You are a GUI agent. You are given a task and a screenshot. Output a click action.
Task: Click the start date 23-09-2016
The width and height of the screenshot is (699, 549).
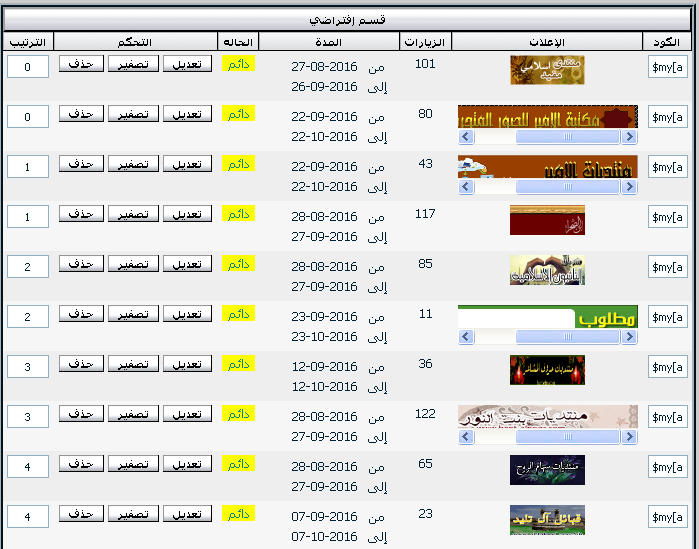click(x=325, y=316)
